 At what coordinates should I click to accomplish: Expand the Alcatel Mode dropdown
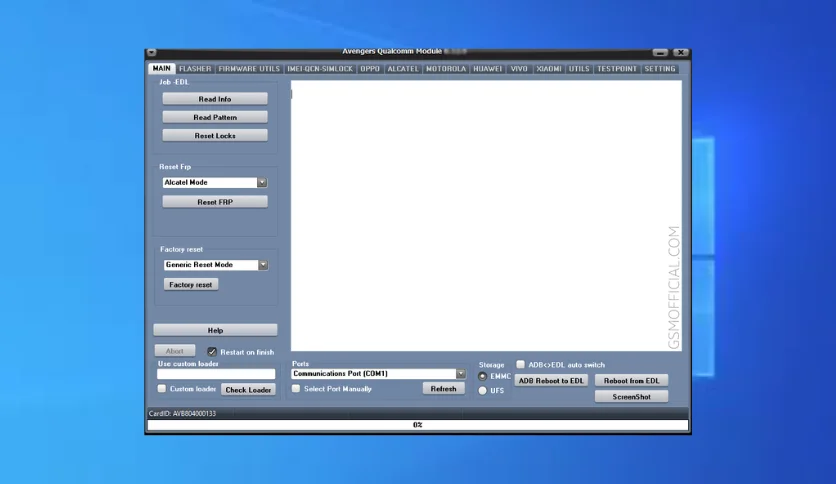click(x=262, y=182)
